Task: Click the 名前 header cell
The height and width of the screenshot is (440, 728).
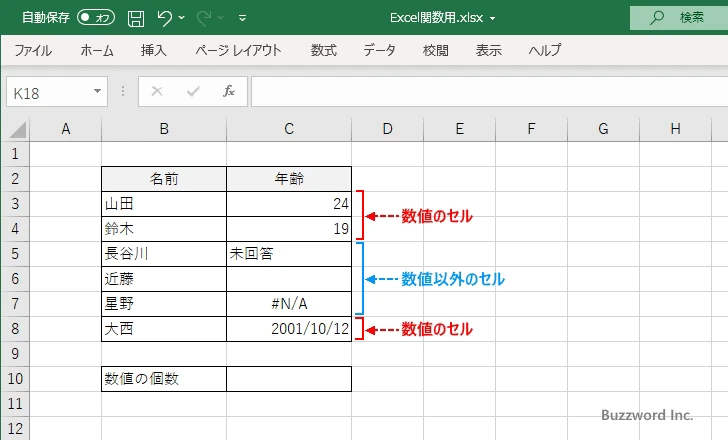Action: tap(164, 179)
